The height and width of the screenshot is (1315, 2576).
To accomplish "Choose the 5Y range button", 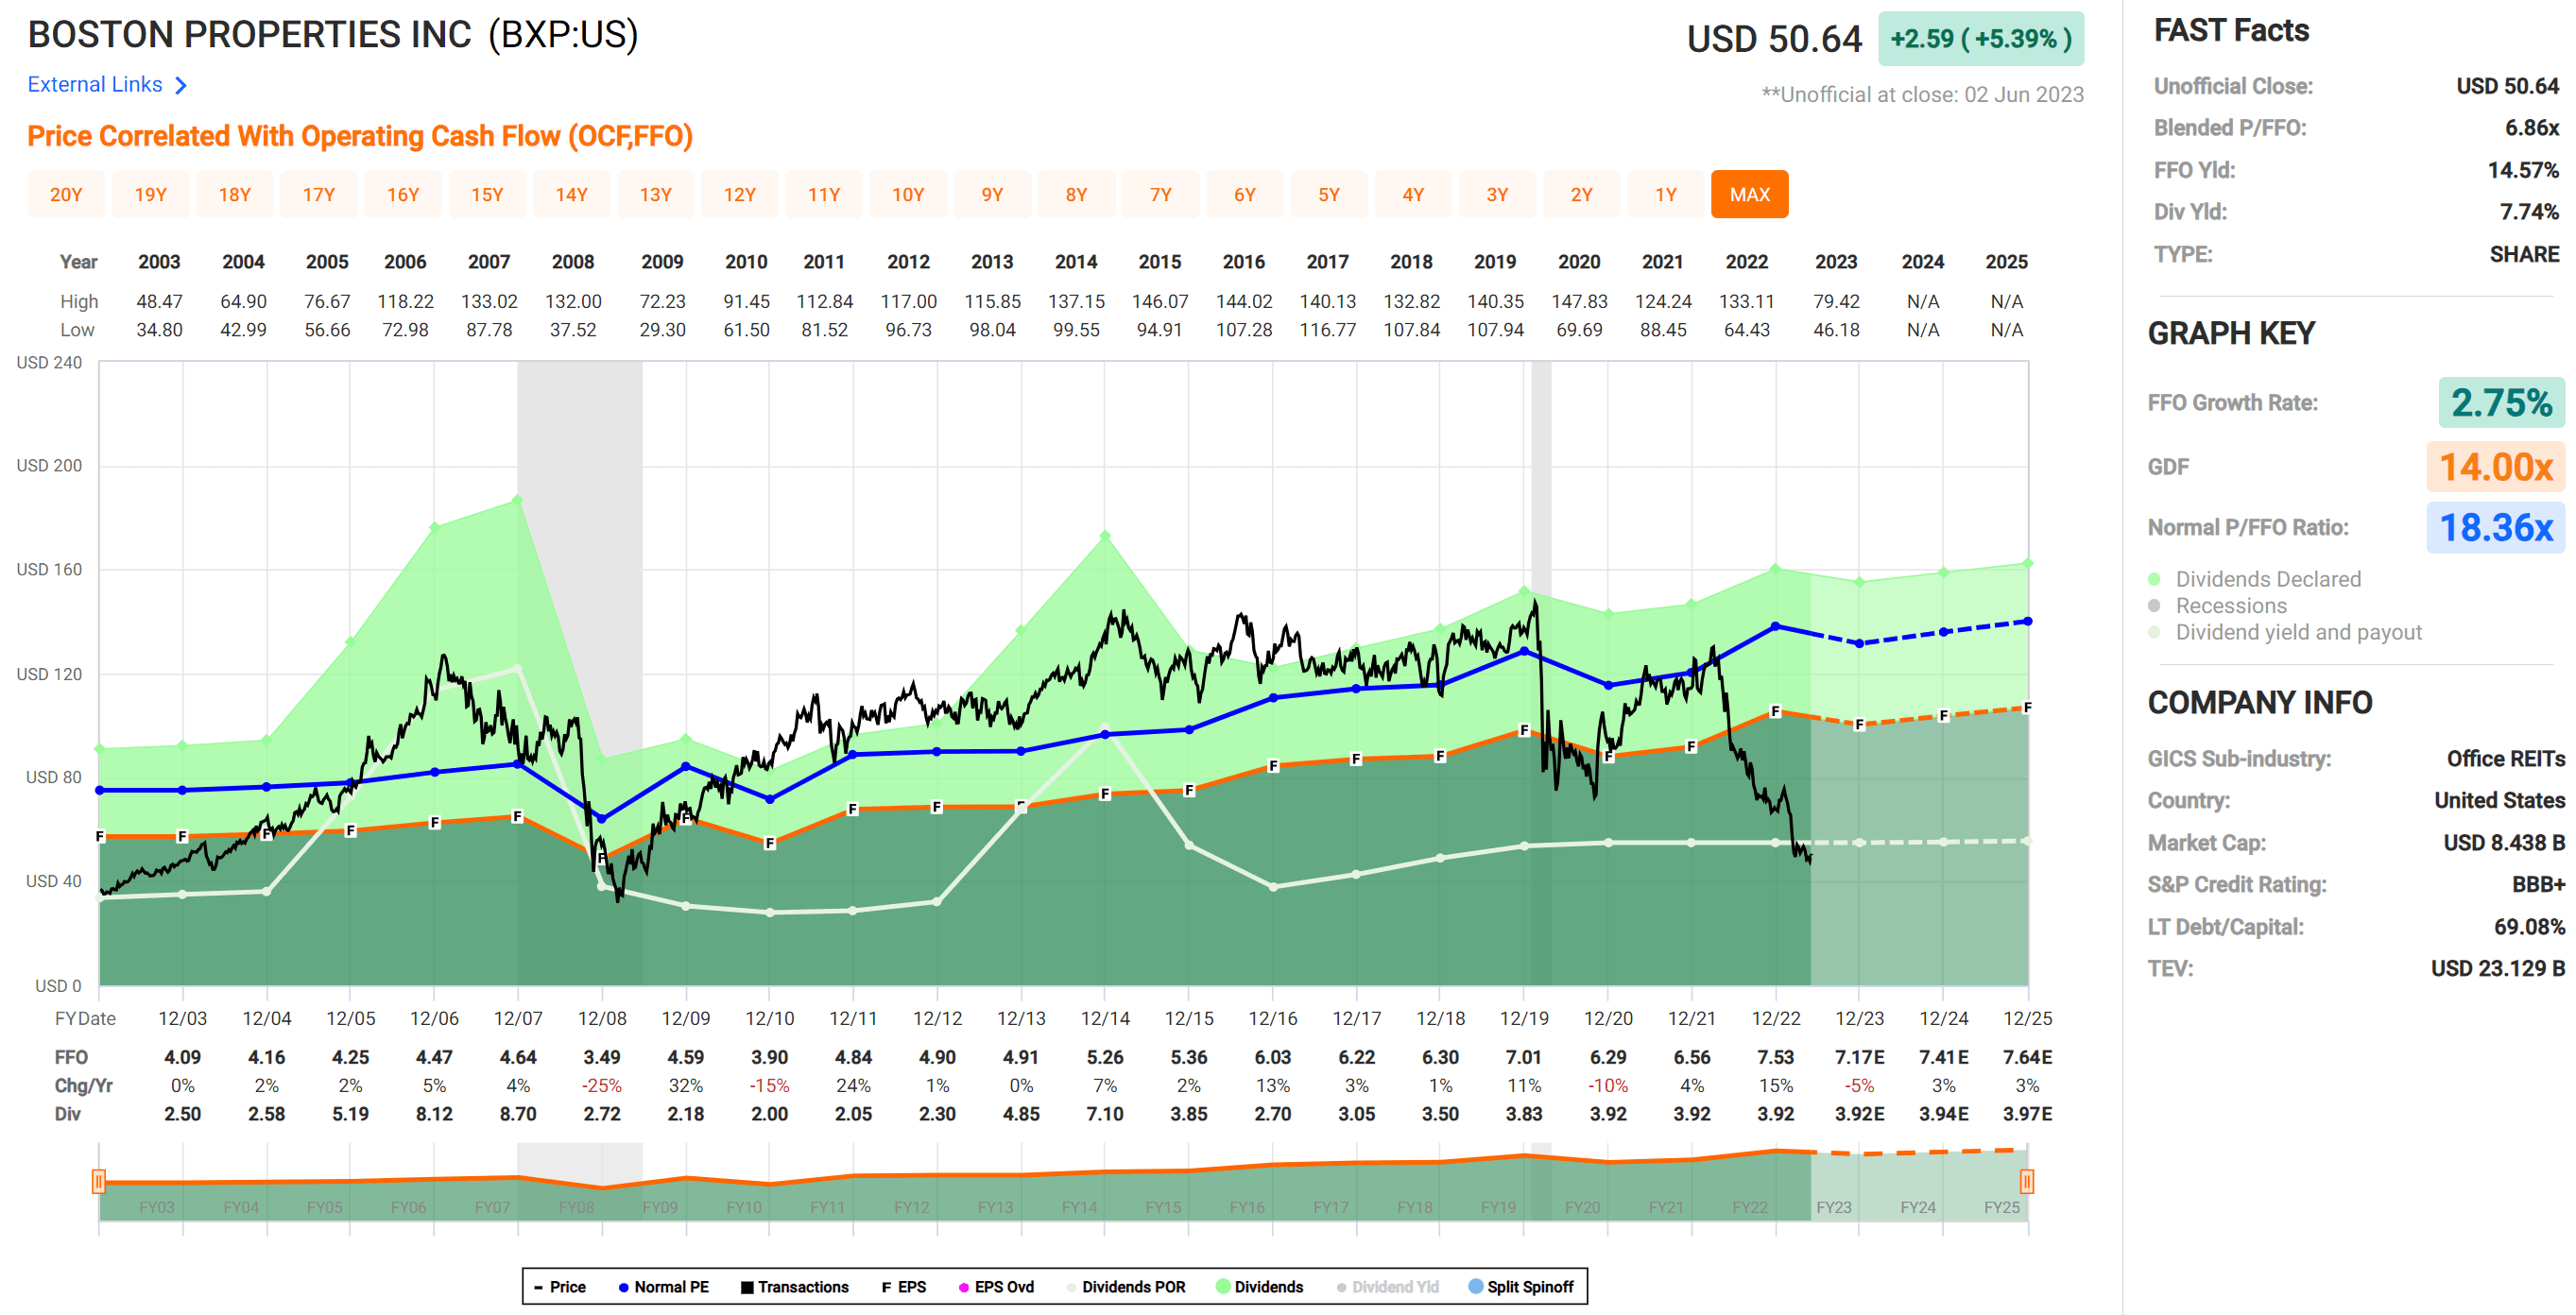I will (x=1329, y=194).
